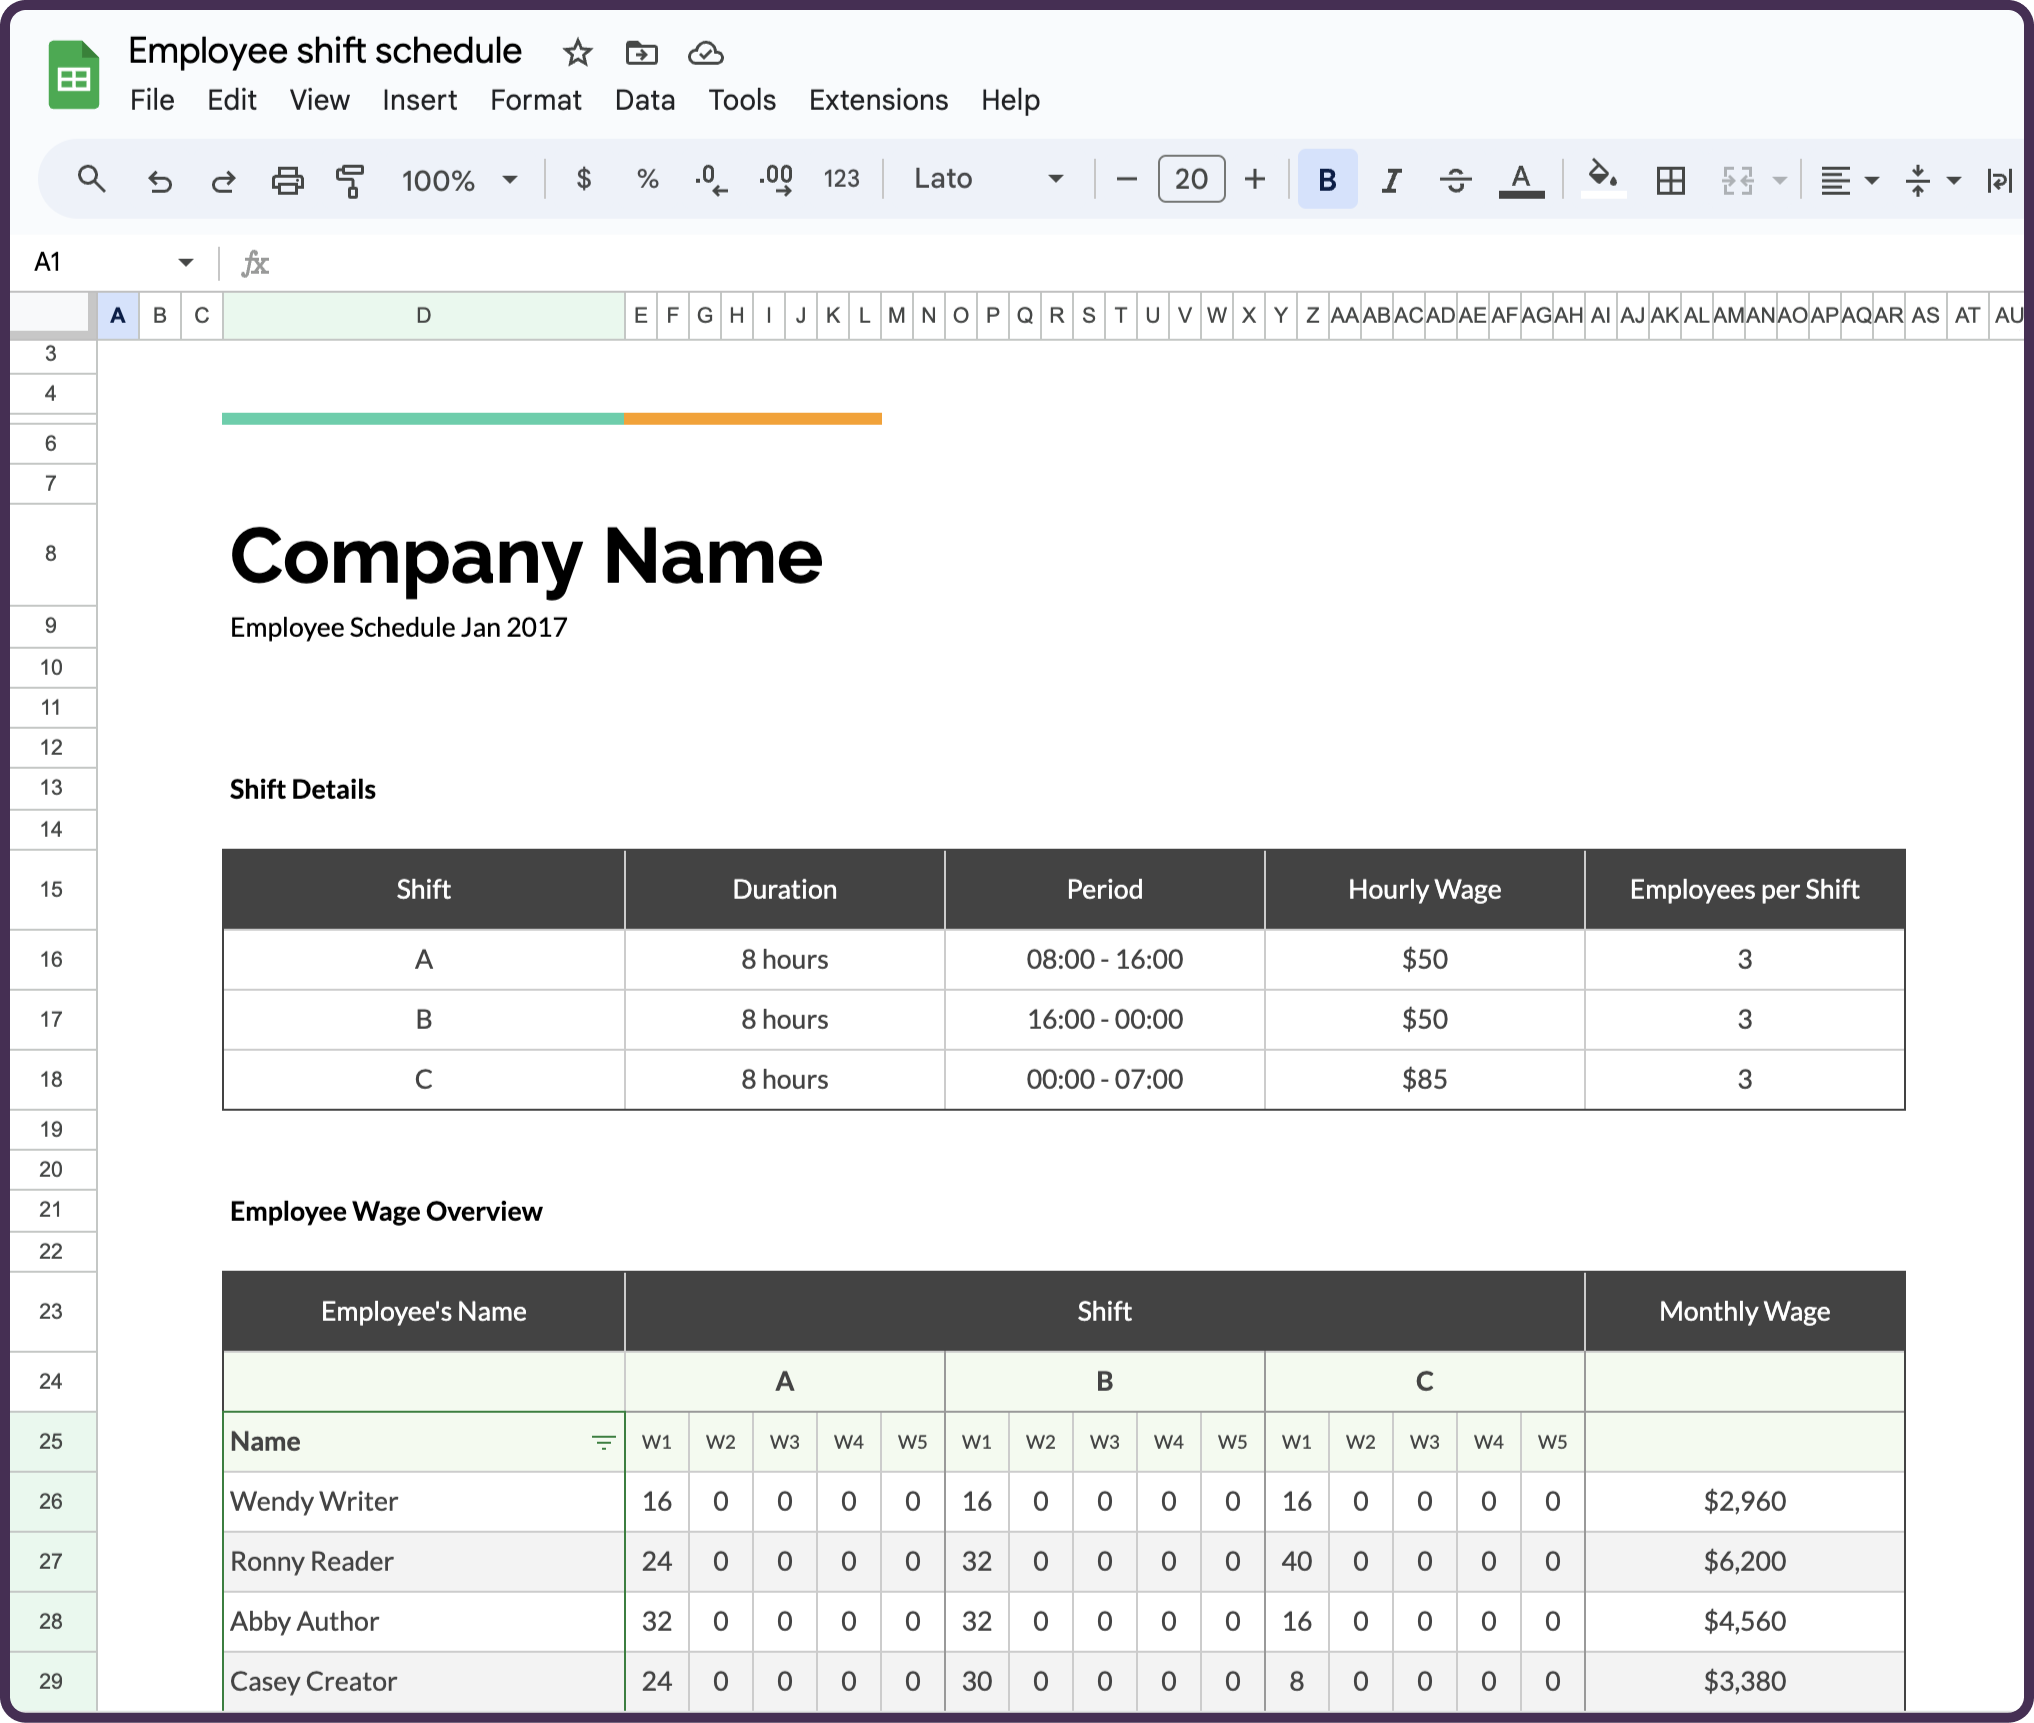Viewport: 2034px width, 1723px height.
Task: Open the Extensions menu
Action: (x=878, y=100)
